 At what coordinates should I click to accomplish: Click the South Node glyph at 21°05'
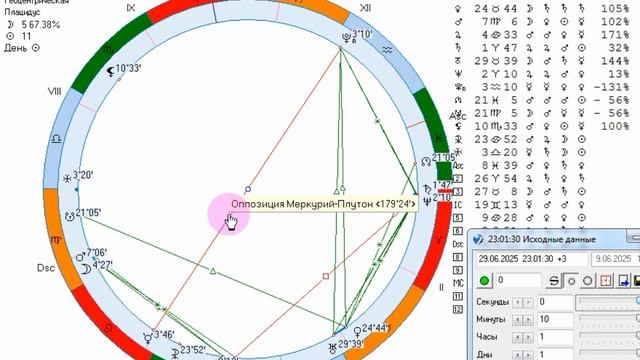[70, 217]
